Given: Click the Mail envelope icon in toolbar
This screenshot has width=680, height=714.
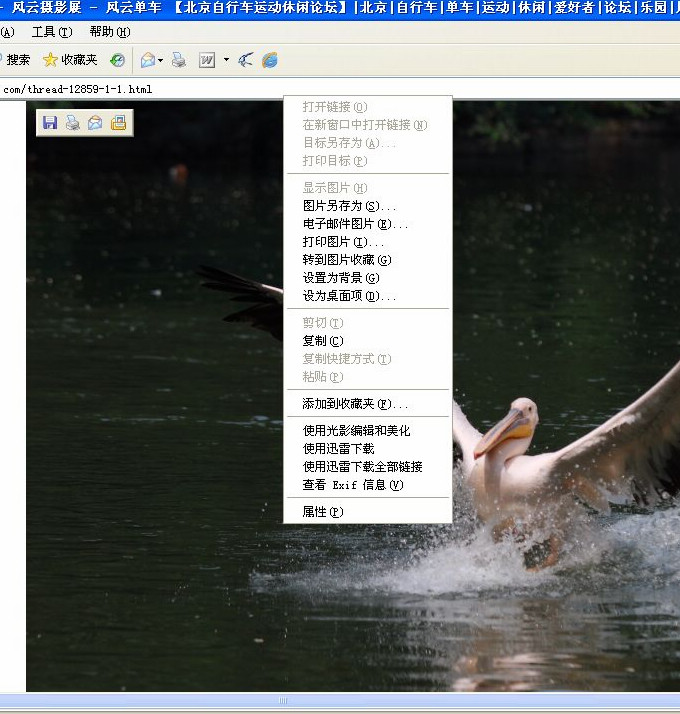Looking at the screenshot, I should click(148, 60).
